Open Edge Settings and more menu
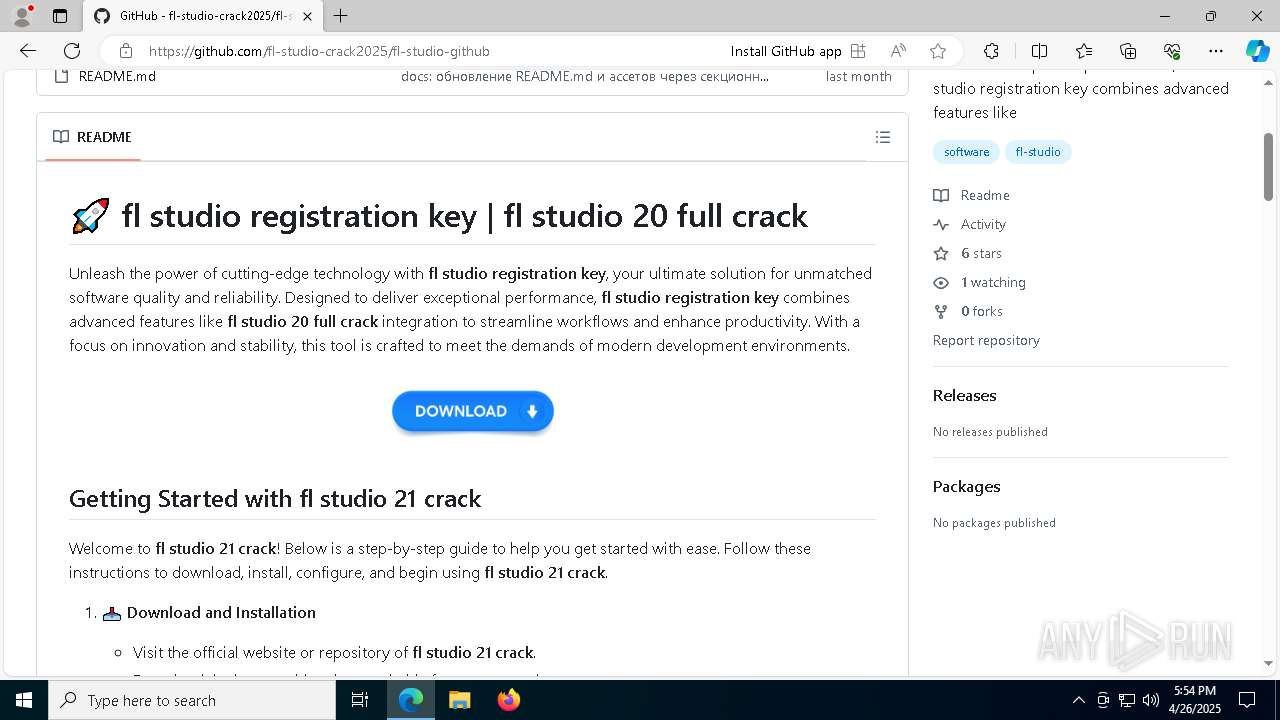Image resolution: width=1280 pixels, height=720 pixels. click(1216, 51)
